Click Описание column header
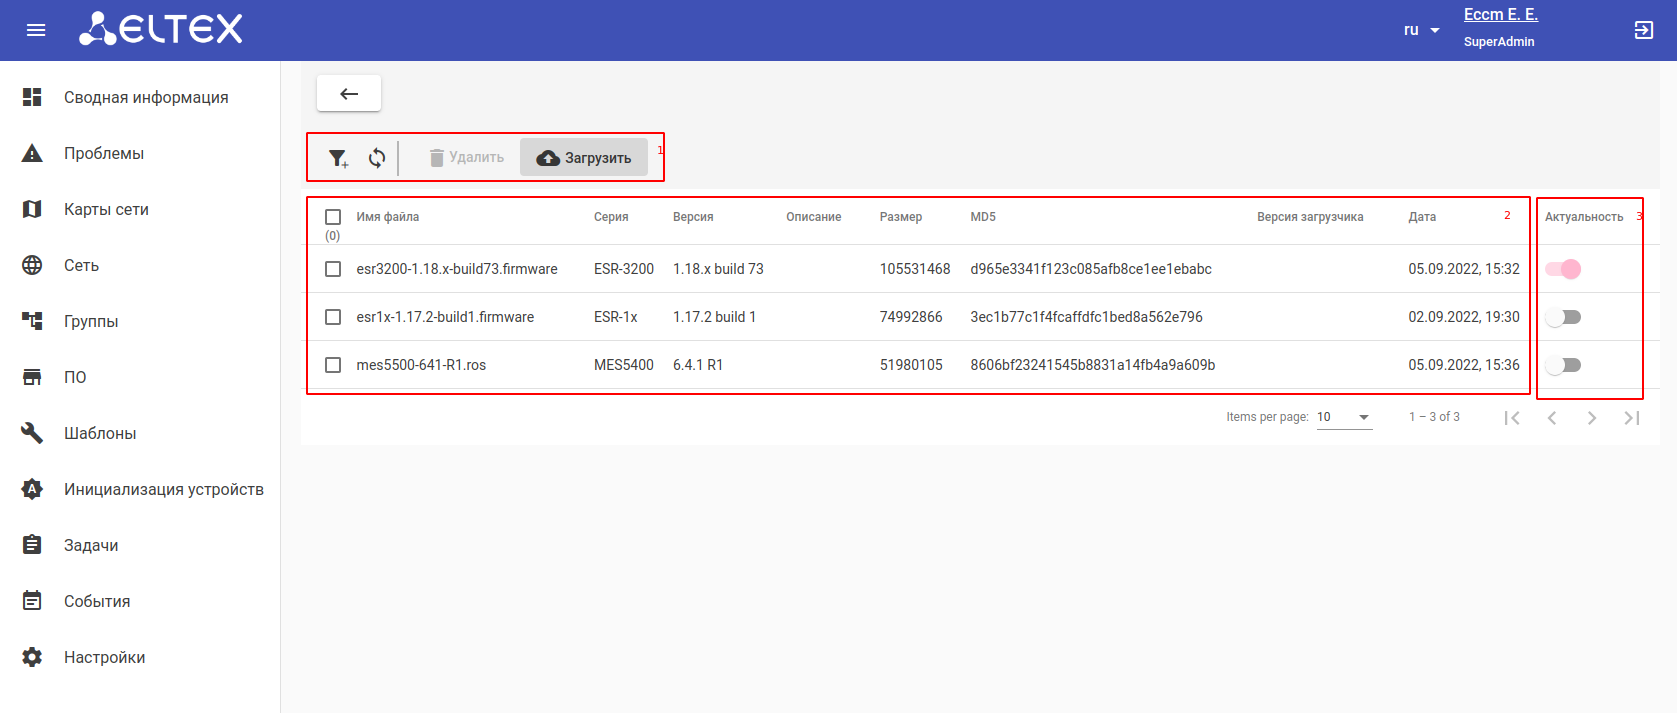Image resolution: width=1677 pixels, height=713 pixels. tap(814, 217)
